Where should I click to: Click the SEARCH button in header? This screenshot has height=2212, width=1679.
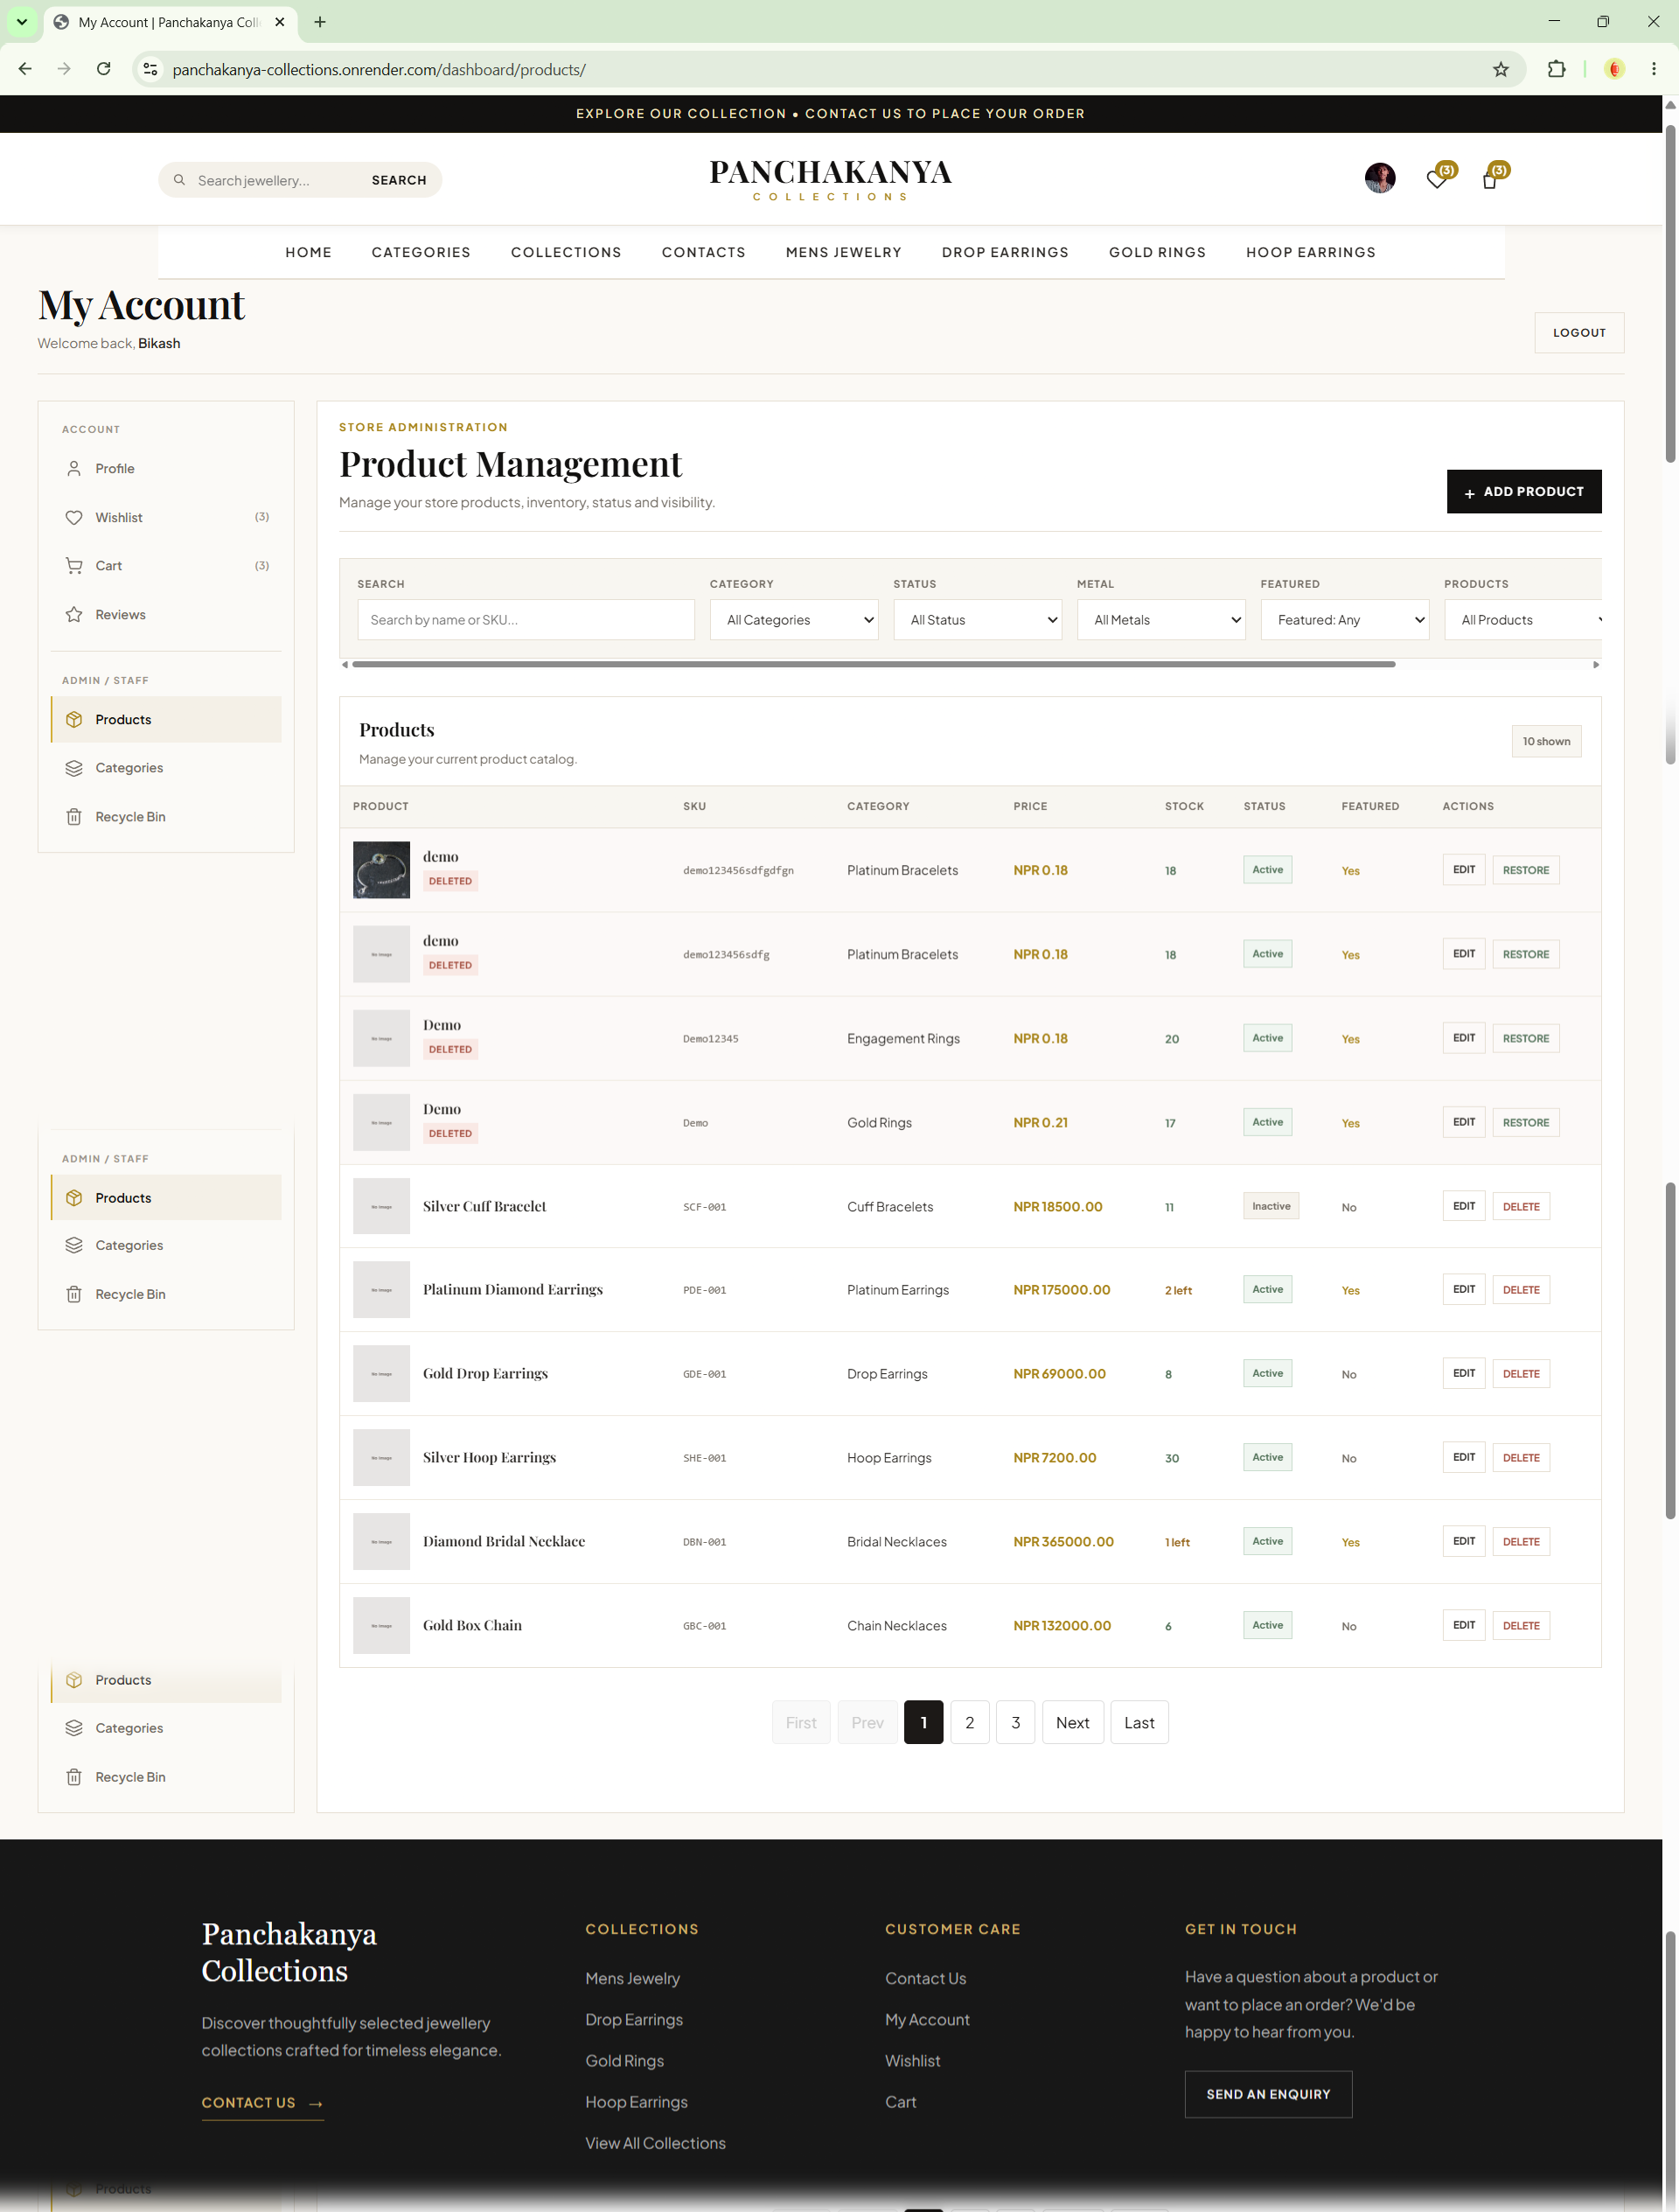(x=399, y=180)
